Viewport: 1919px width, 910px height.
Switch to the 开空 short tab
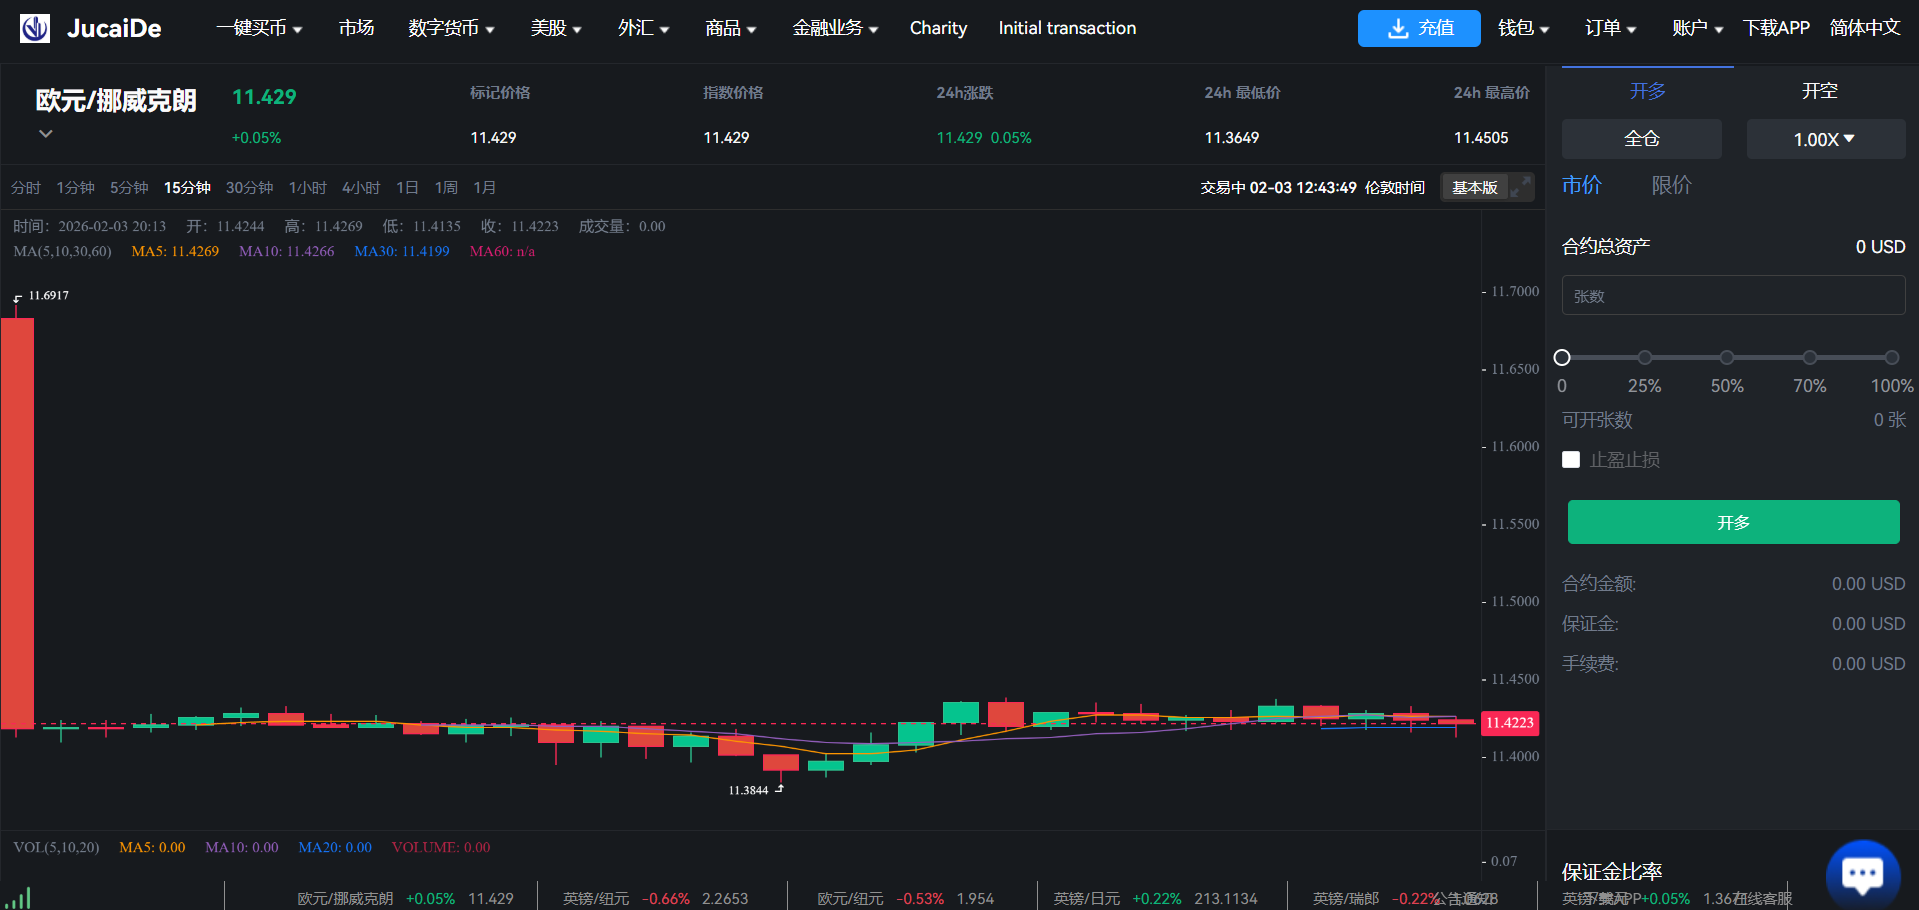1819,91
